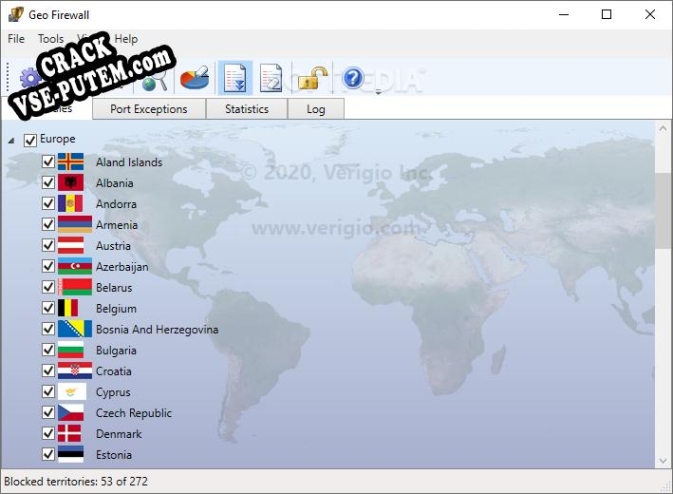Viewport: 673px width, 494px height.
Task: Select the "Europe" label
Action: click(x=58, y=139)
